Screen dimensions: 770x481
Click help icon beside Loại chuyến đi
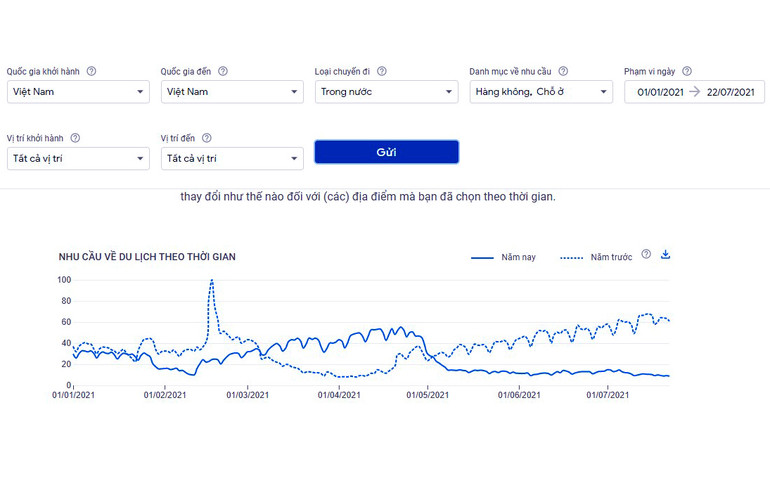click(x=382, y=71)
